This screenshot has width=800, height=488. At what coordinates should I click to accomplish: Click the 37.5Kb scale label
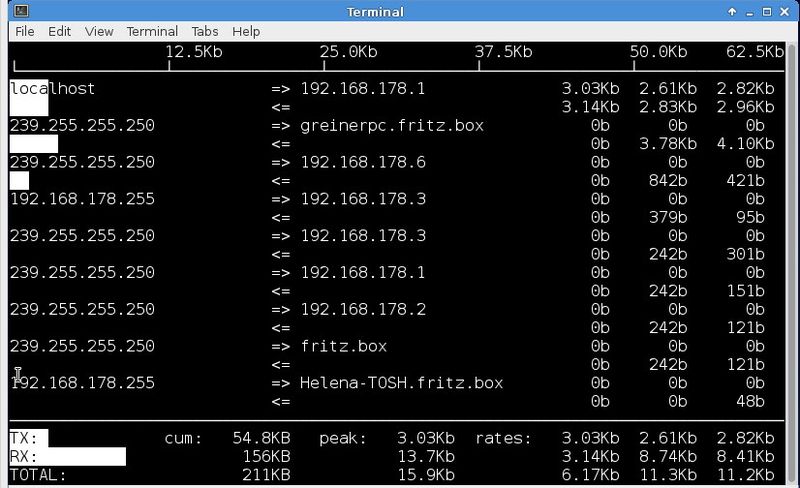(504, 52)
